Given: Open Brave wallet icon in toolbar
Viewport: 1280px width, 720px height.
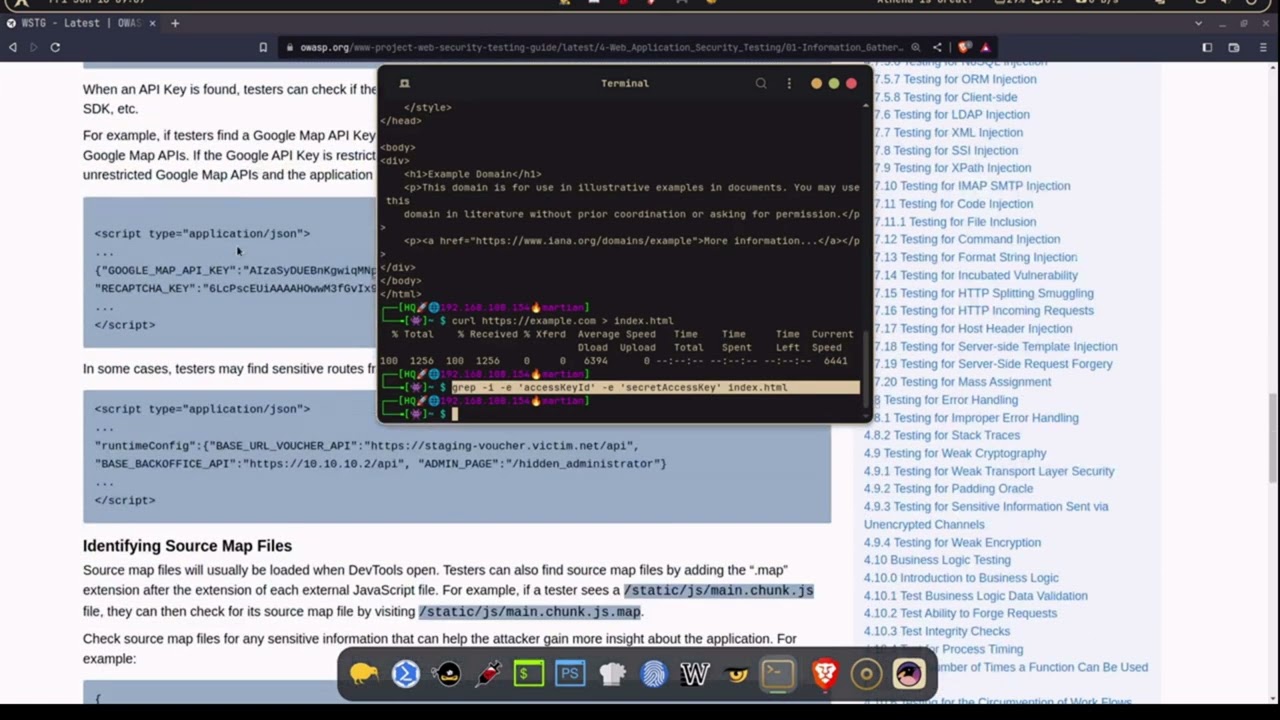Looking at the screenshot, I should pyautogui.click(x=1234, y=47).
